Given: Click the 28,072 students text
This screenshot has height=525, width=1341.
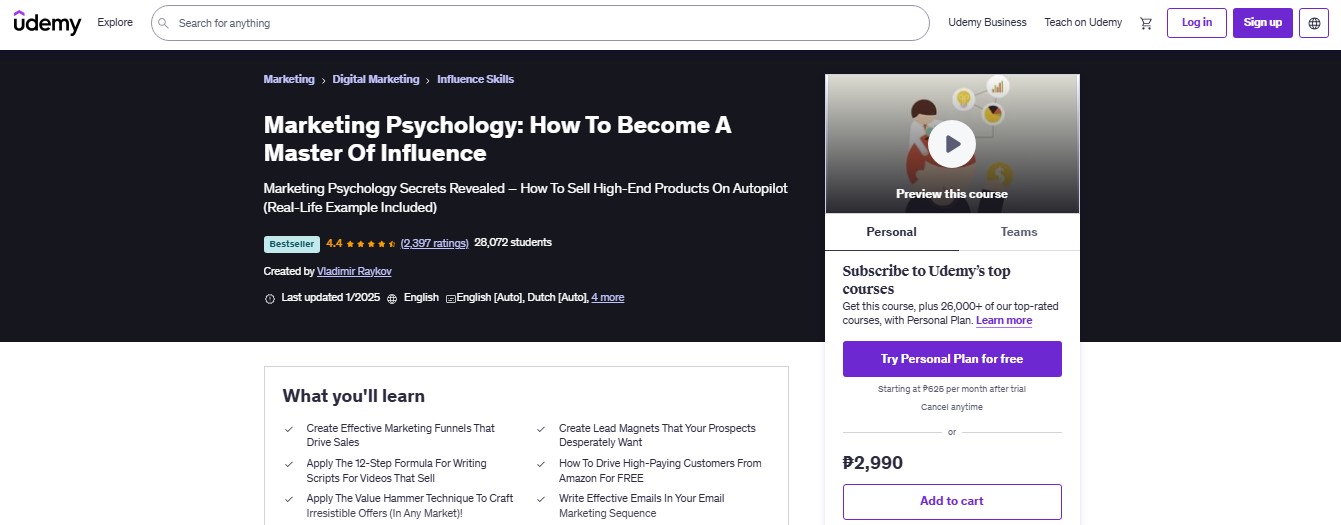Looking at the screenshot, I should click(513, 243).
